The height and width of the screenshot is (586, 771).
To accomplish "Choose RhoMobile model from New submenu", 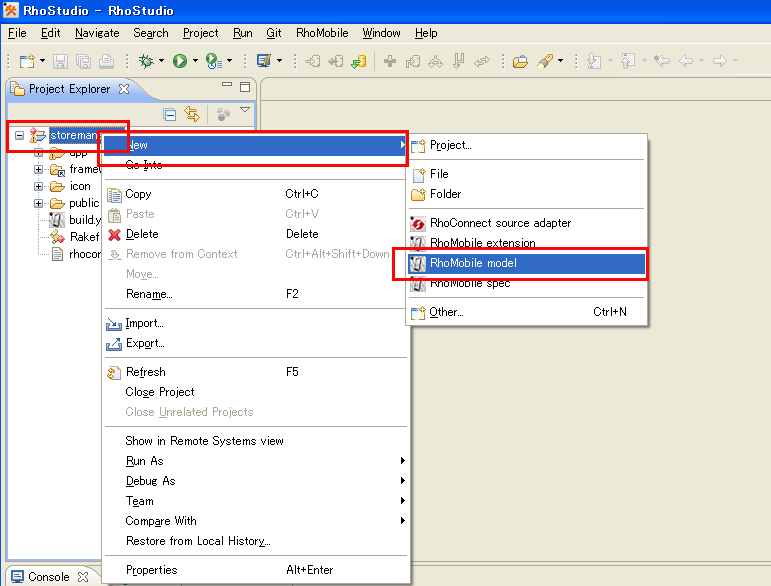I will click(526, 263).
